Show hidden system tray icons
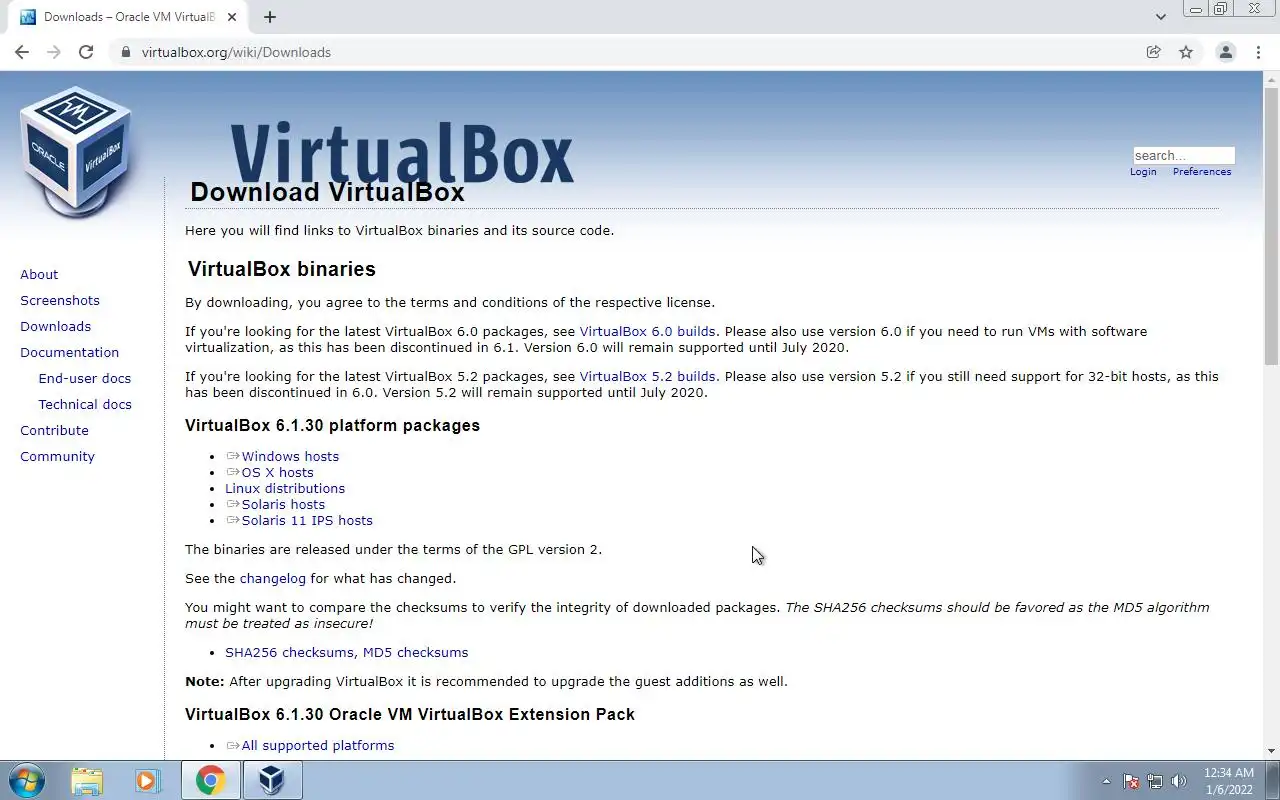Image resolution: width=1280 pixels, height=800 pixels. pos(1106,781)
